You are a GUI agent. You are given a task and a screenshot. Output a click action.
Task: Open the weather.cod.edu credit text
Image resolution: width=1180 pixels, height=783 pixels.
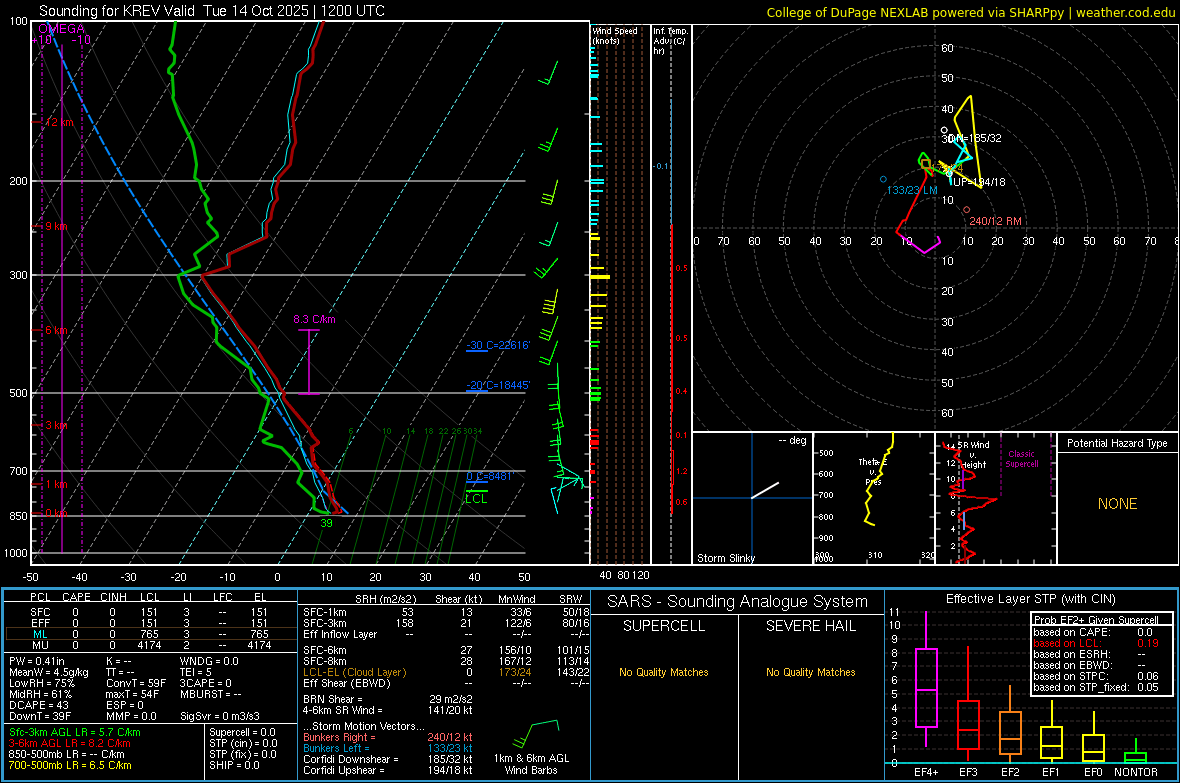1125,12
